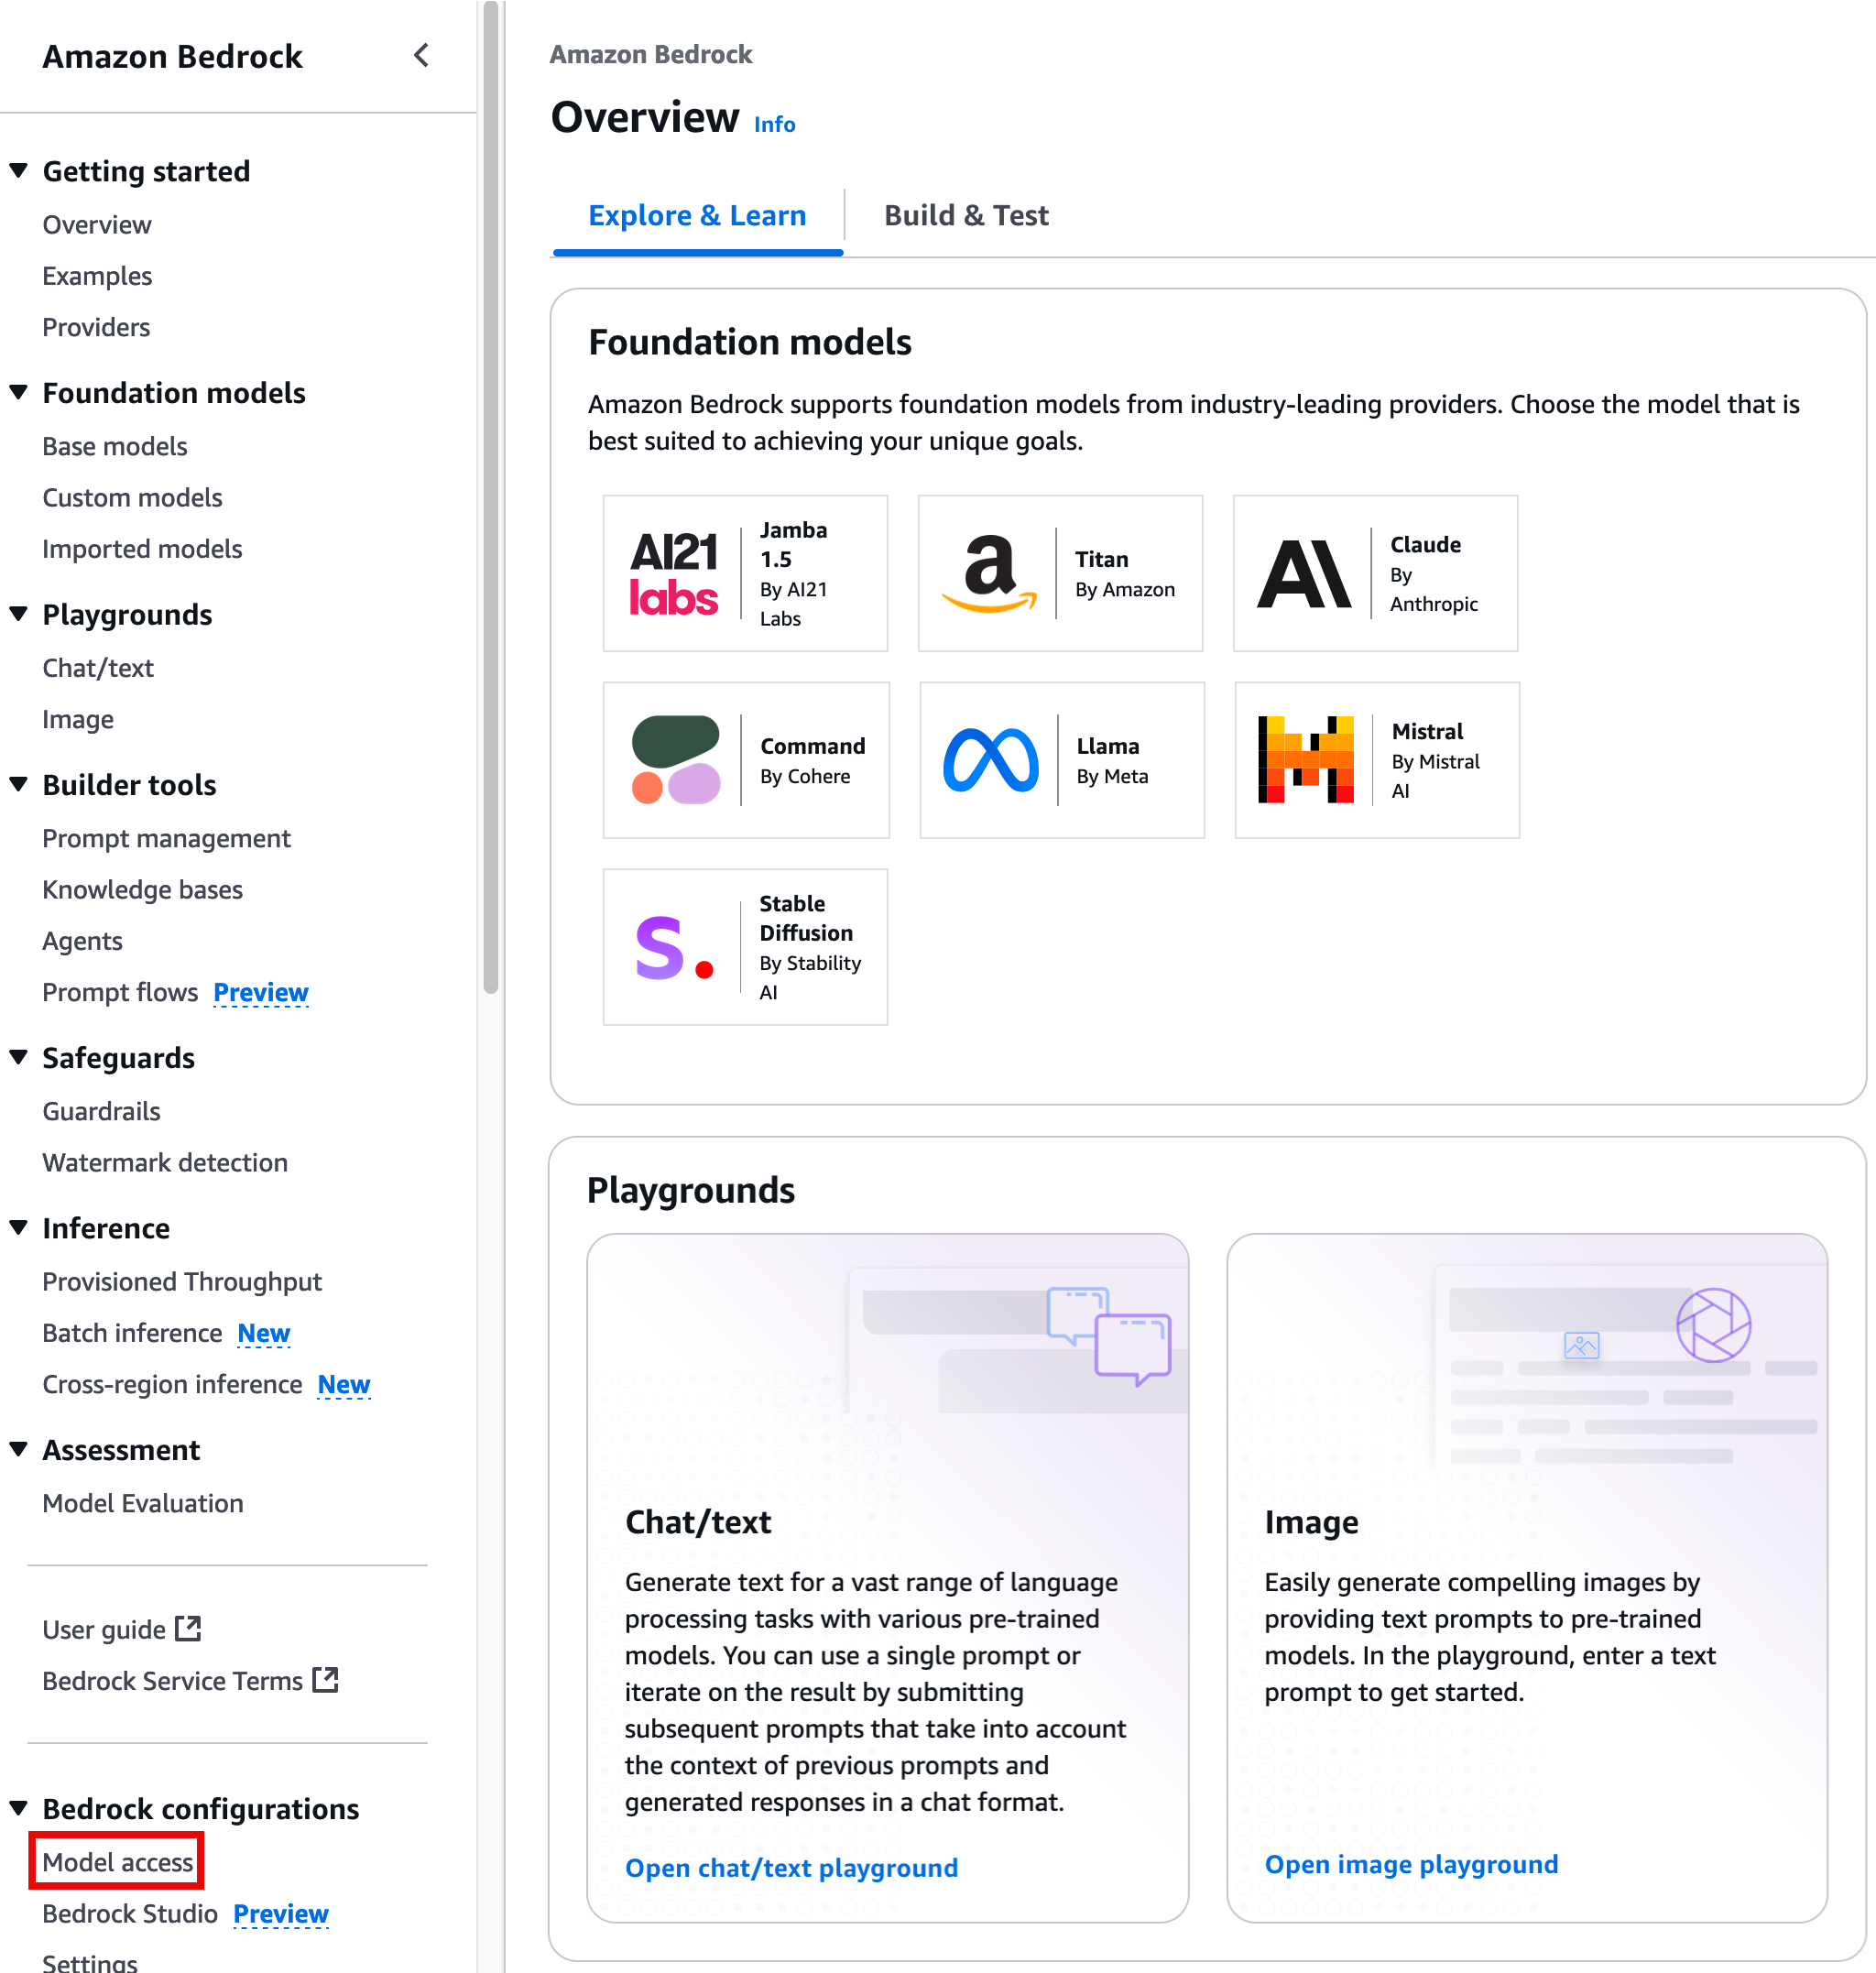Click the Cohere Command logo icon
Viewport: 1876px width, 1973px height.
[x=675, y=760]
